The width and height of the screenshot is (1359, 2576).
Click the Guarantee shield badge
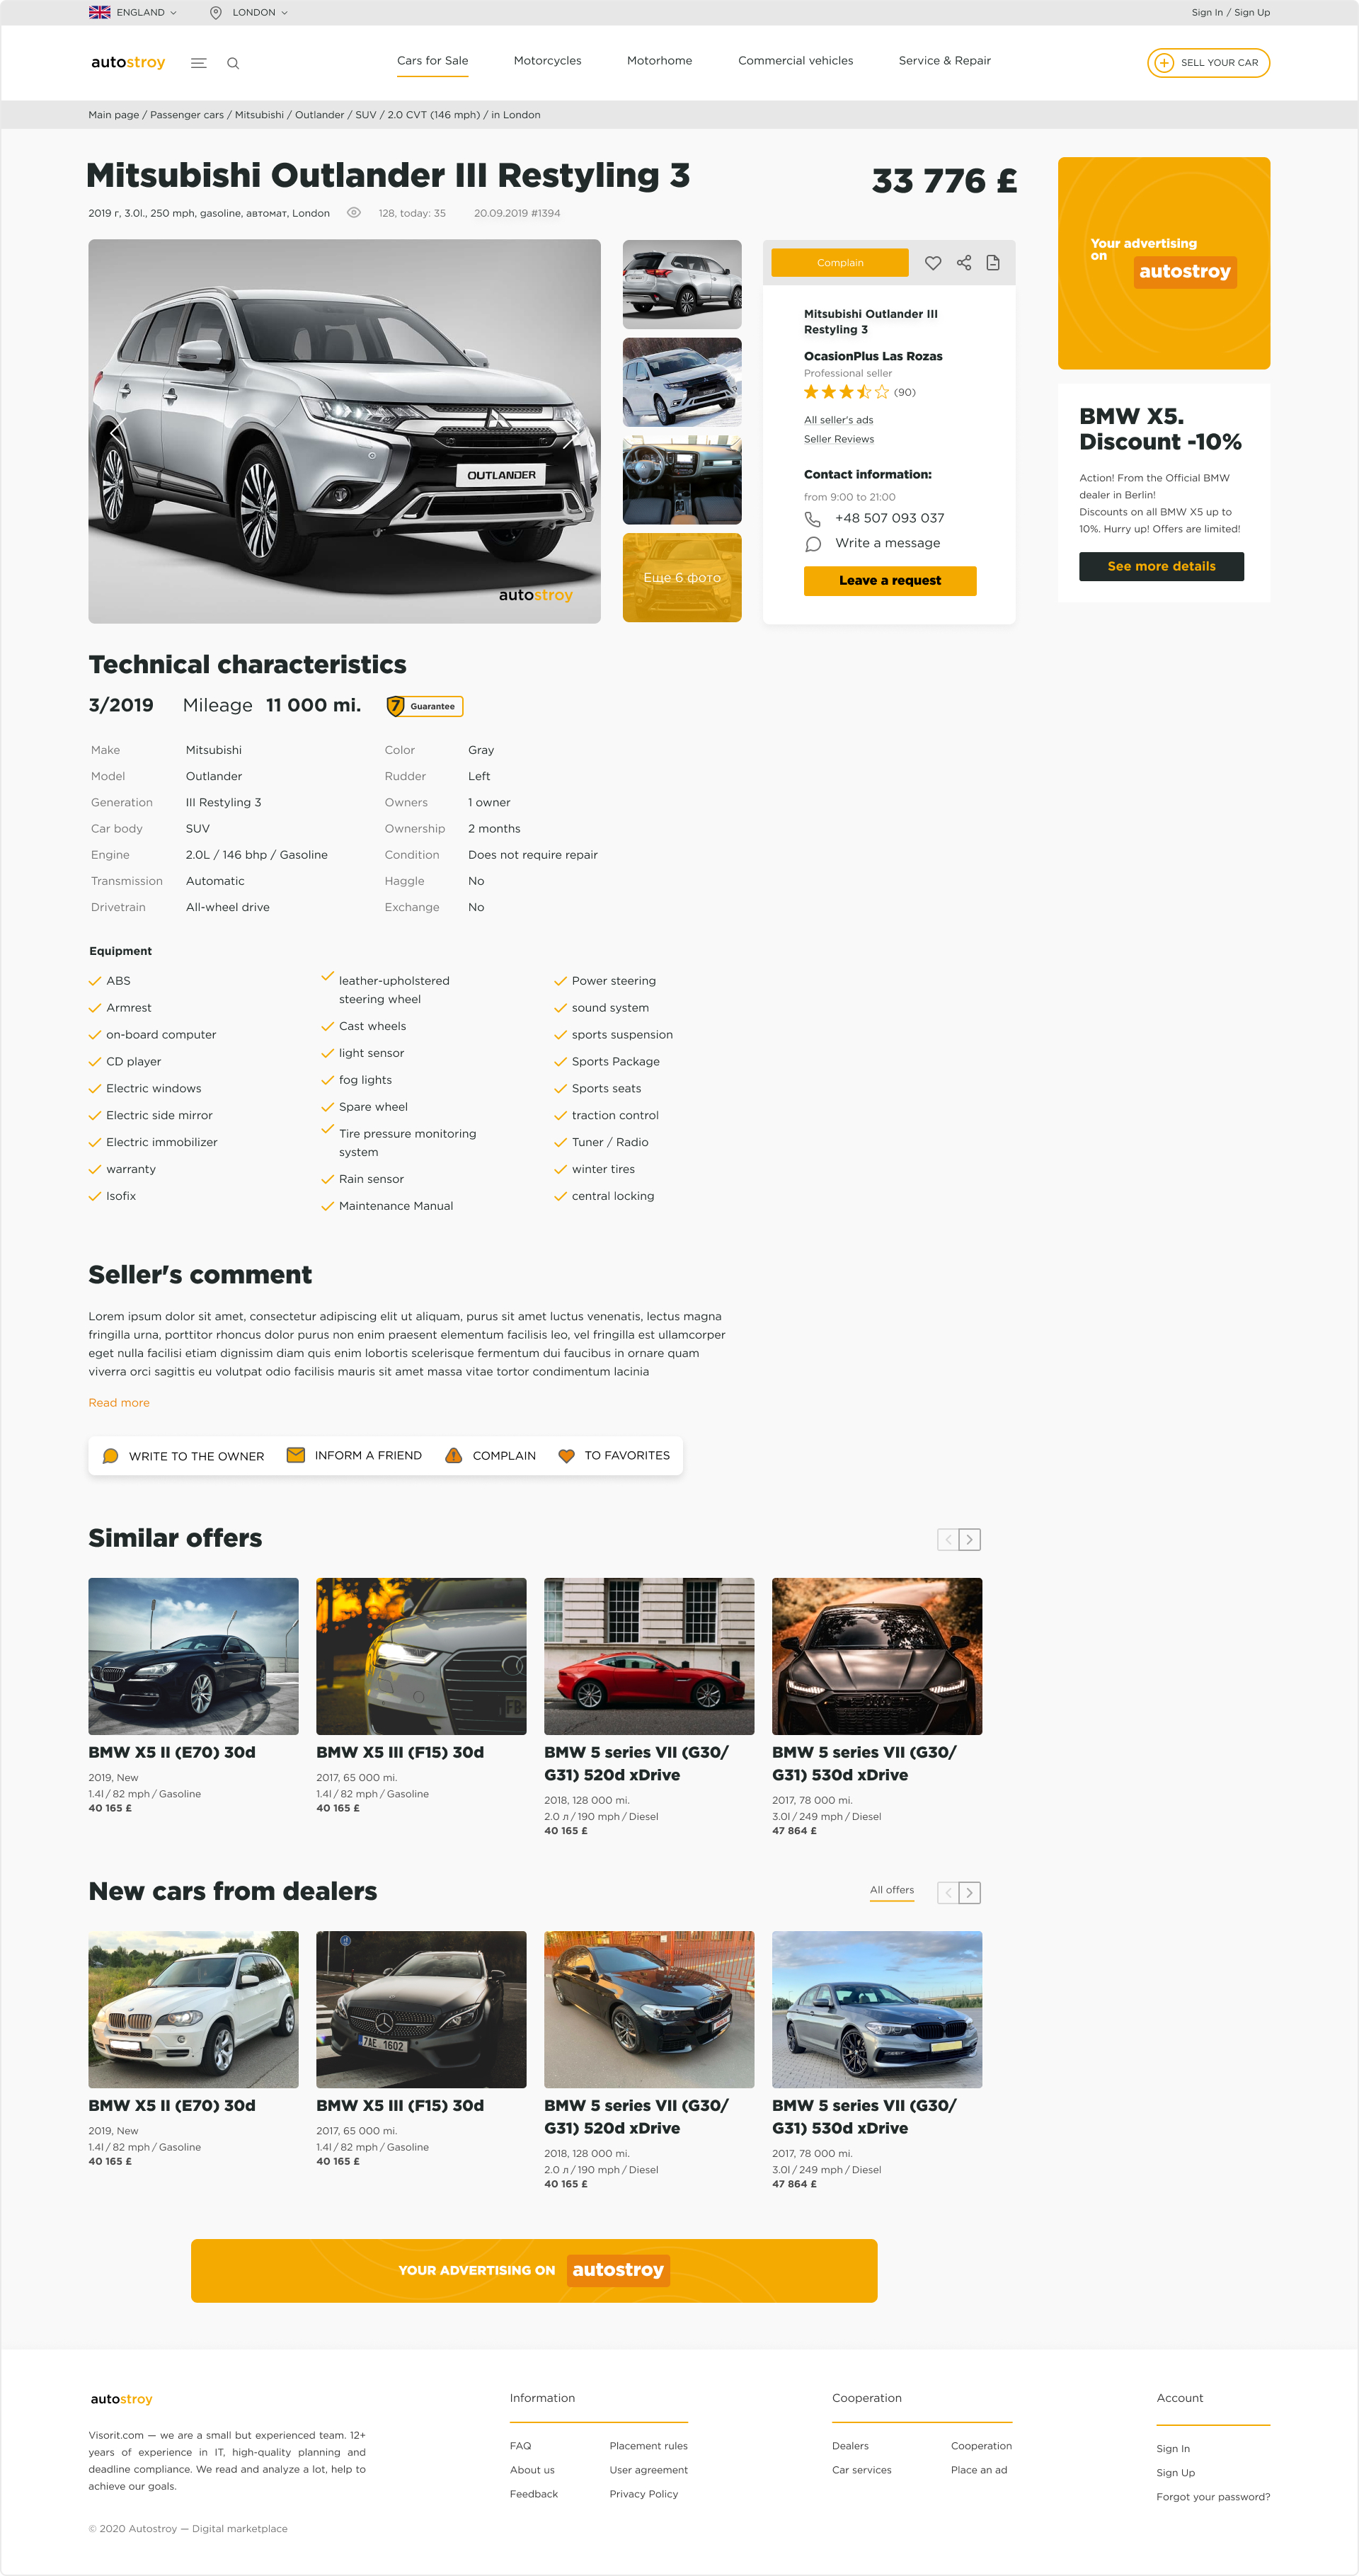(x=424, y=706)
